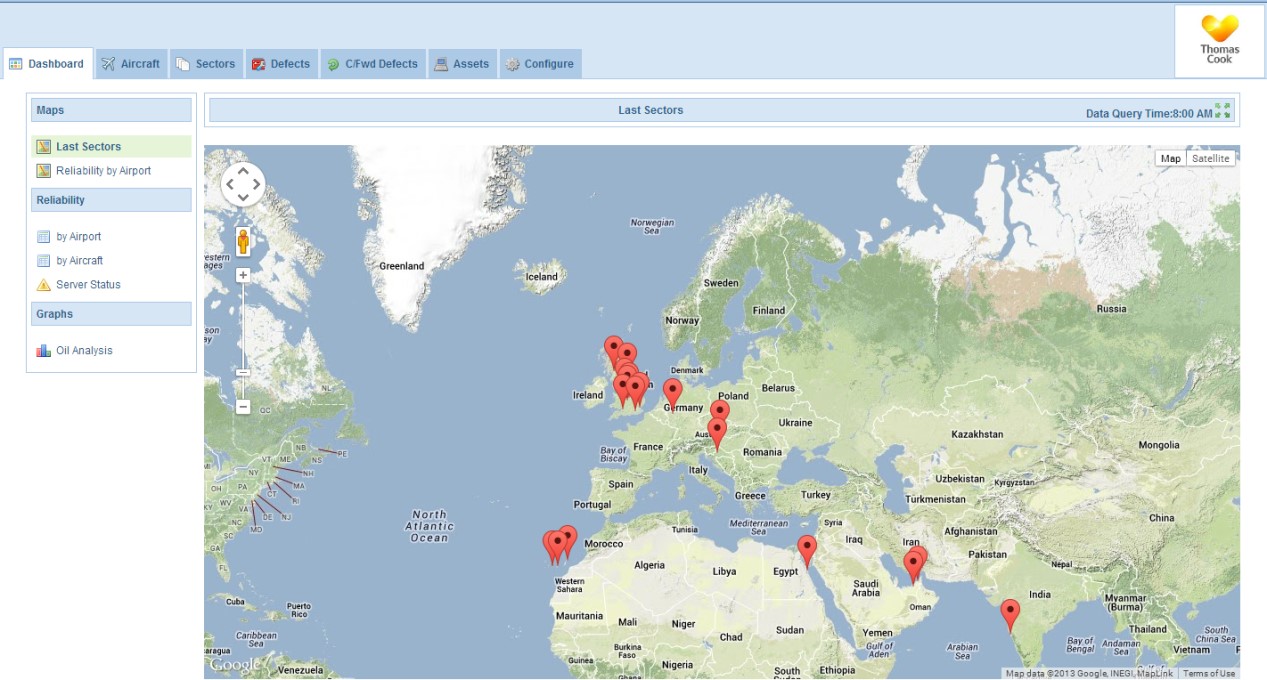View Server Status page

coord(88,285)
